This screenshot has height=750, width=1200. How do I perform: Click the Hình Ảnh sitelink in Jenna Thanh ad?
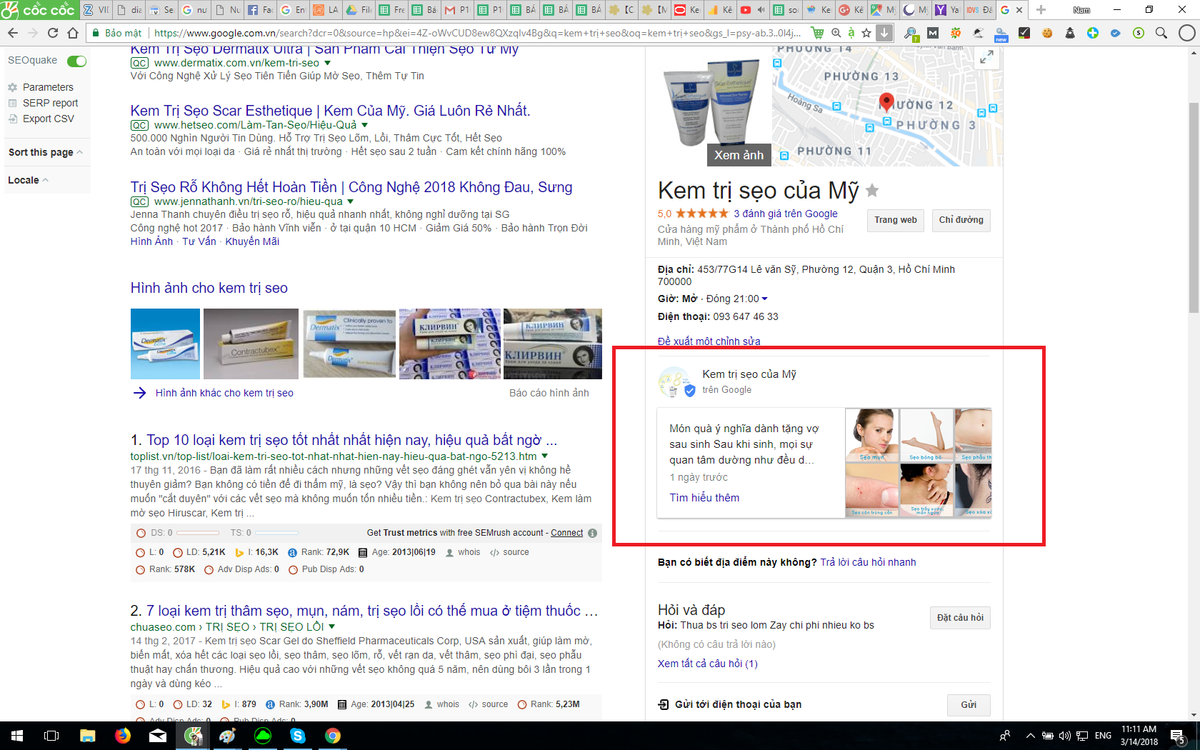coord(151,242)
